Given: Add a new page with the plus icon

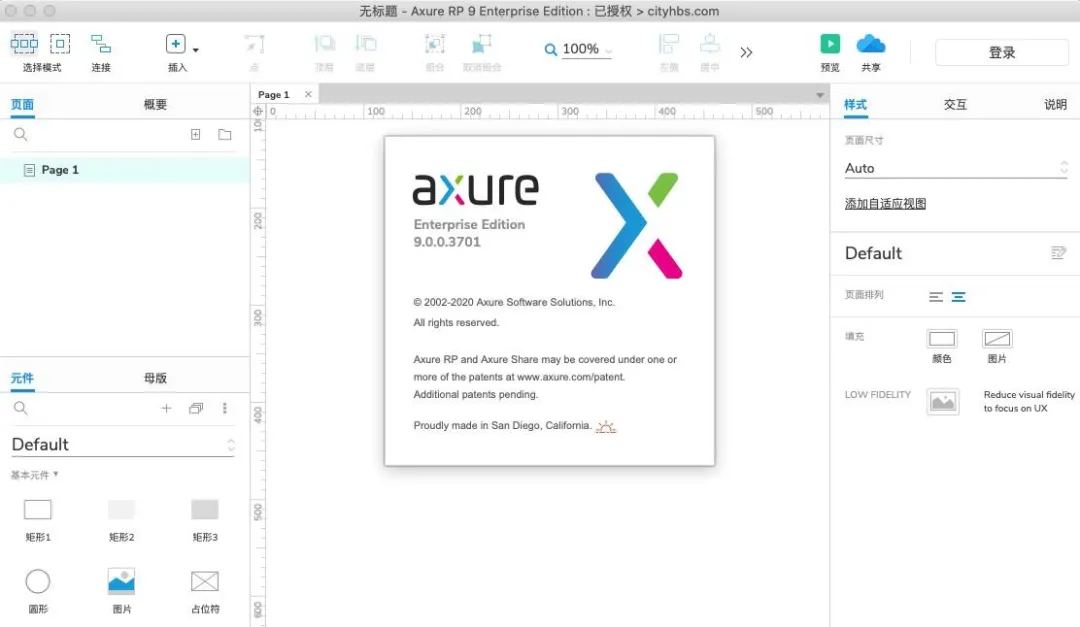Looking at the screenshot, I should pos(196,134).
